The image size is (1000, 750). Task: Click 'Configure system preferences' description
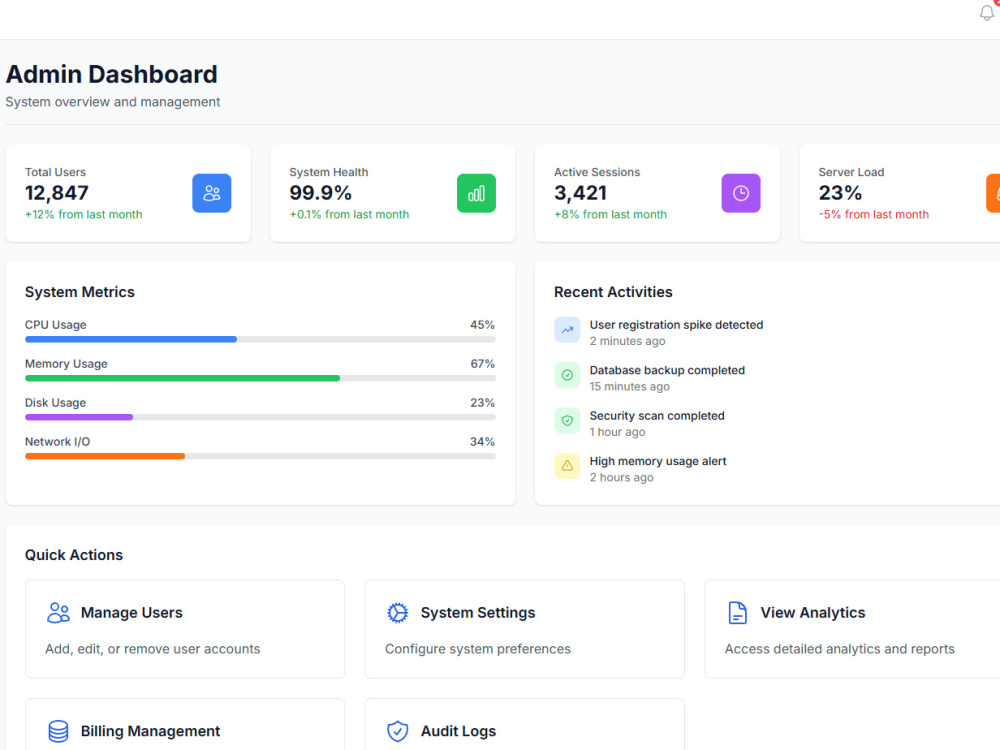[x=478, y=649]
